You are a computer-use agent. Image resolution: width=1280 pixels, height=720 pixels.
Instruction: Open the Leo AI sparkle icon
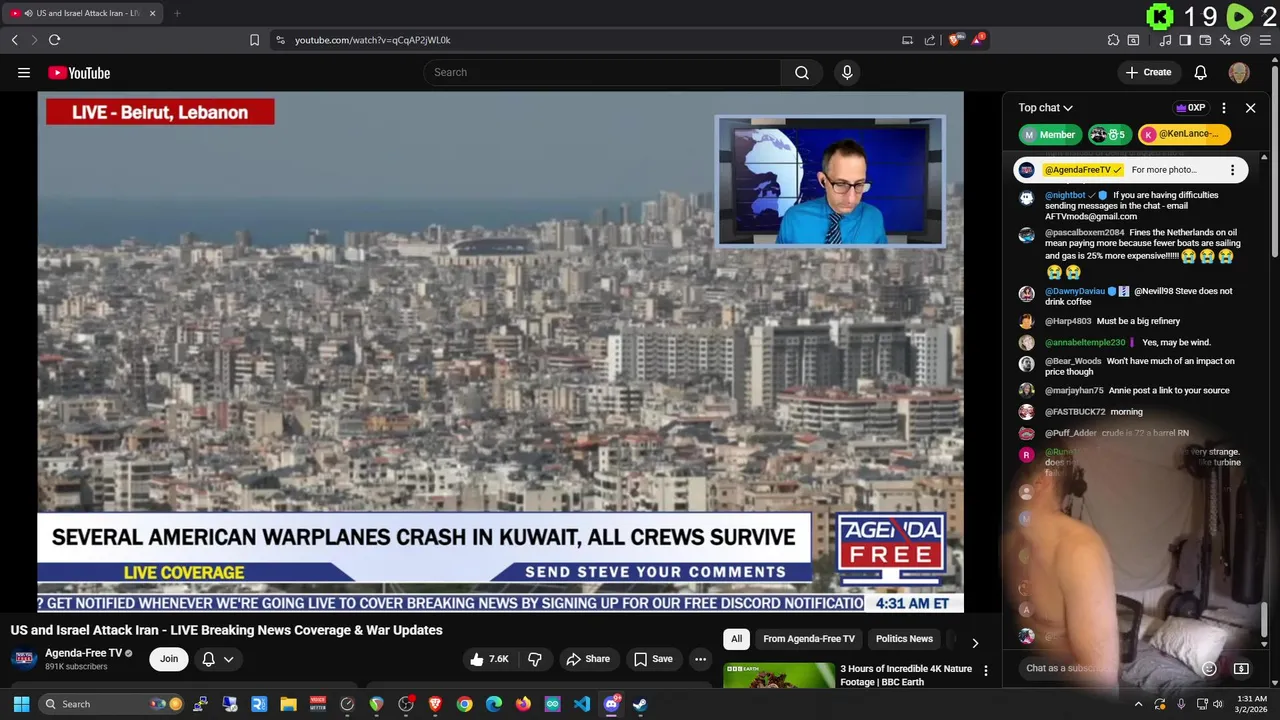1225,40
